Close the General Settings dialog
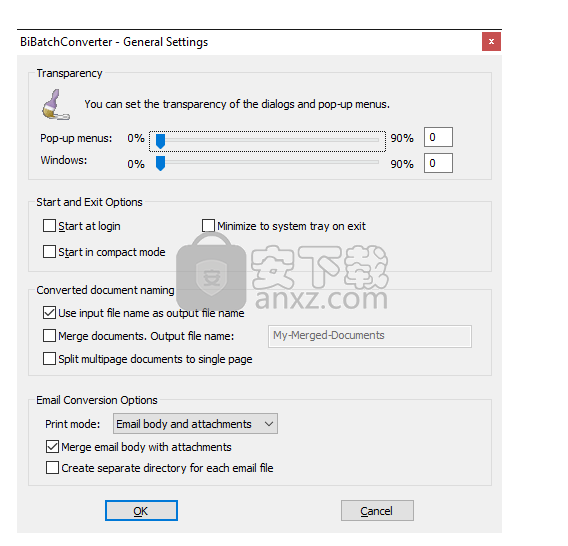Screen dimensions: 568x546 coord(491,42)
